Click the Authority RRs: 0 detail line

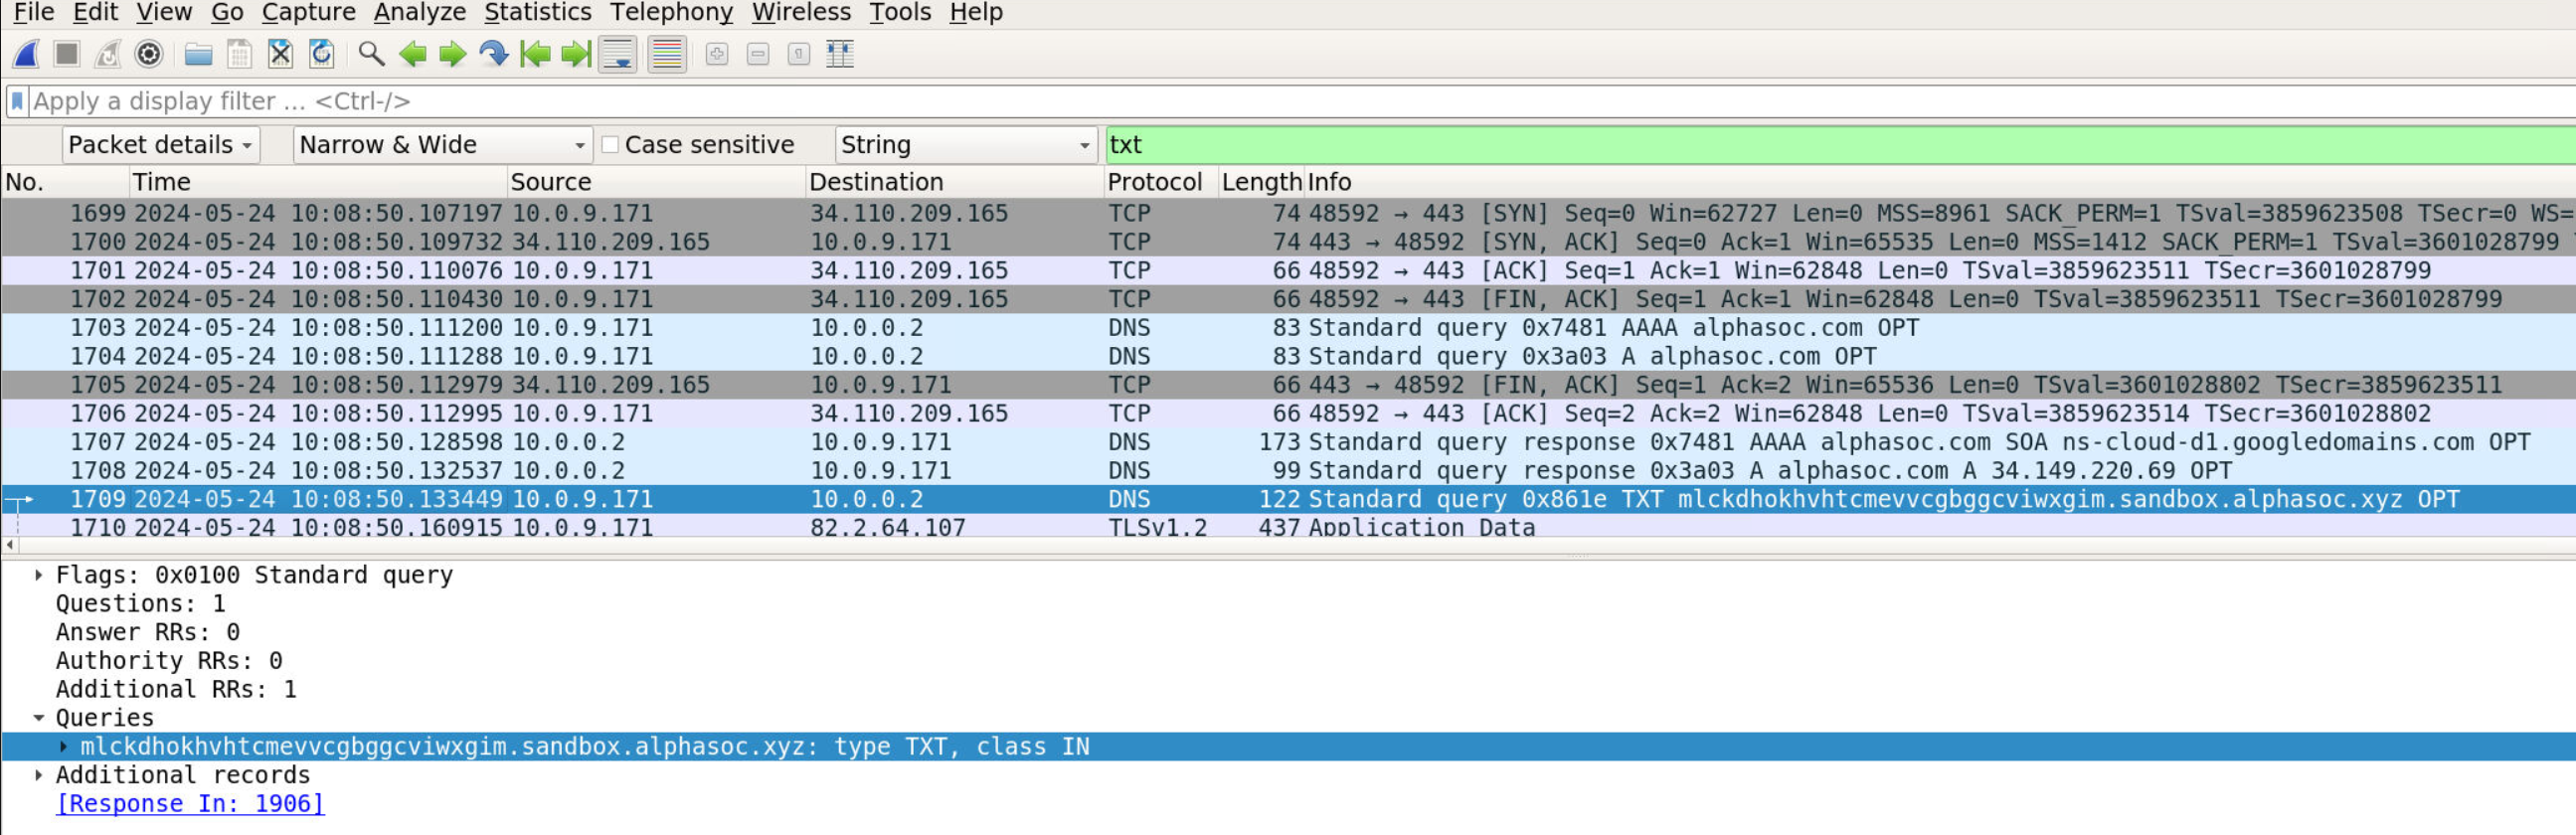[169, 661]
